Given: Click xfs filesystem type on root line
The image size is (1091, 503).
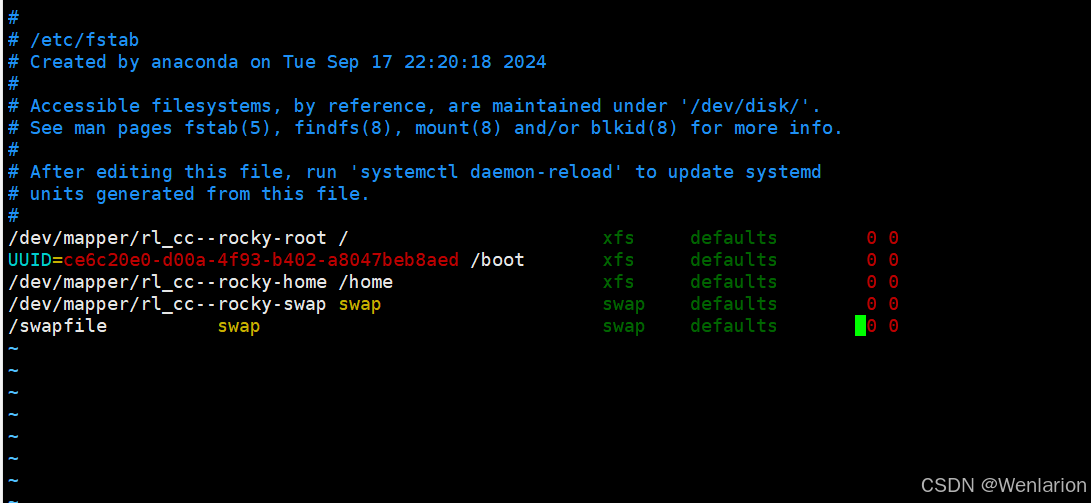Looking at the screenshot, I should [x=619, y=239].
